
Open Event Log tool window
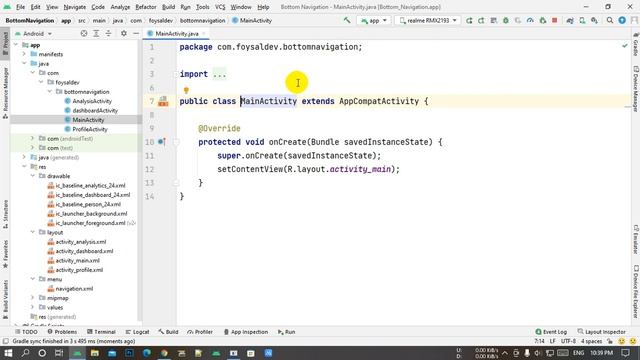(x=551, y=332)
